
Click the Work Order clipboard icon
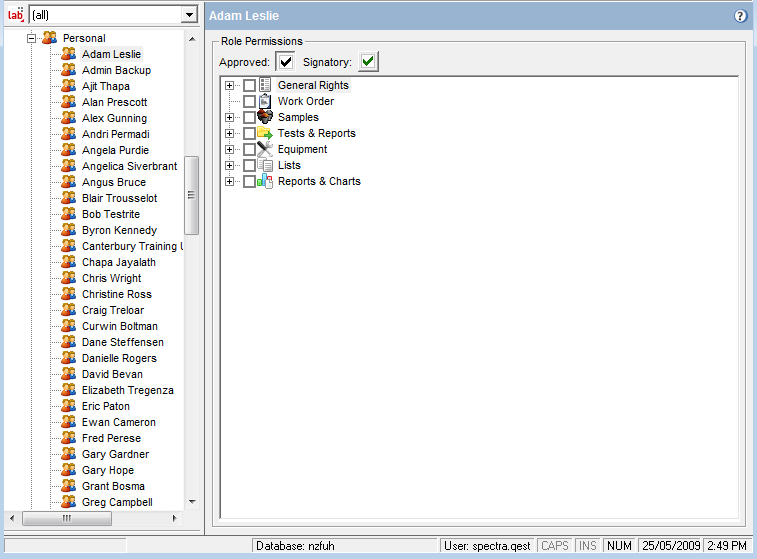point(265,101)
